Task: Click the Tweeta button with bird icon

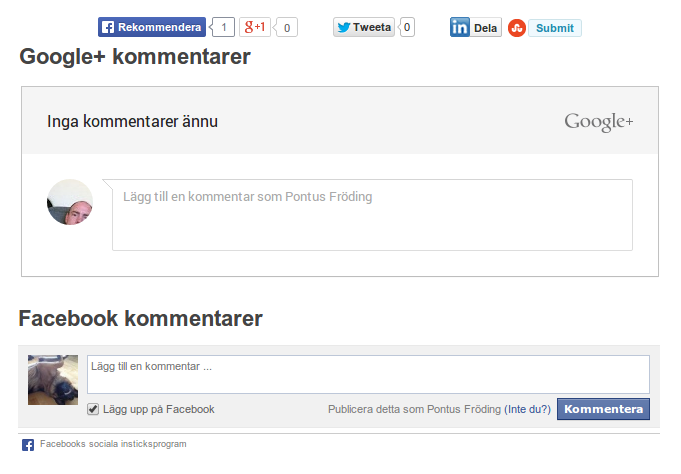Action: click(x=364, y=28)
